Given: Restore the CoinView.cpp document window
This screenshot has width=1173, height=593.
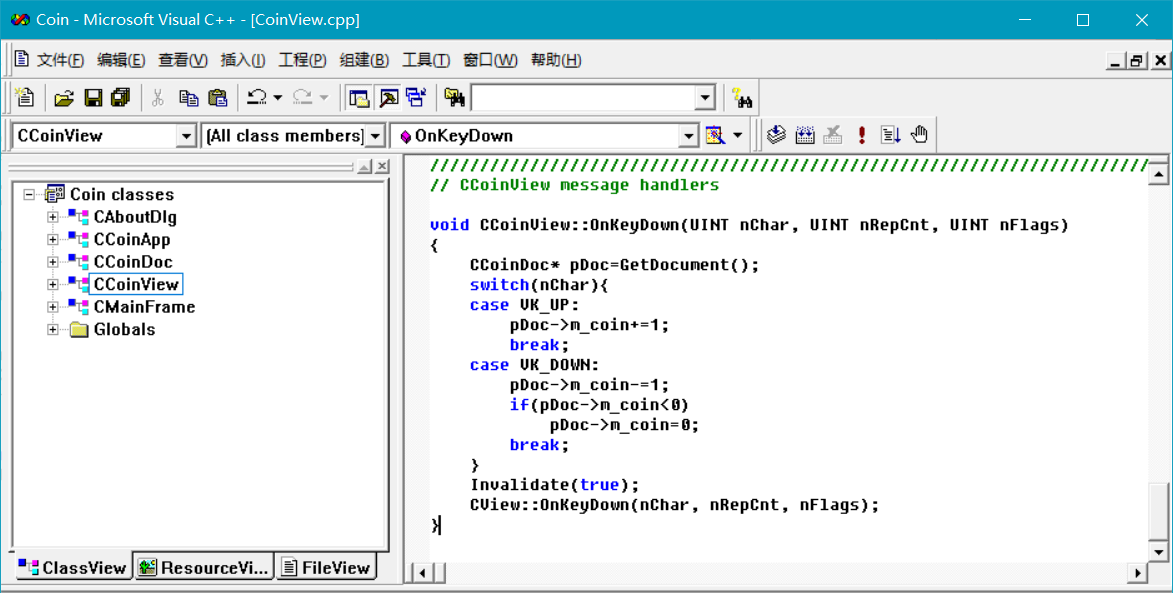Looking at the screenshot, I should 1137,61.
